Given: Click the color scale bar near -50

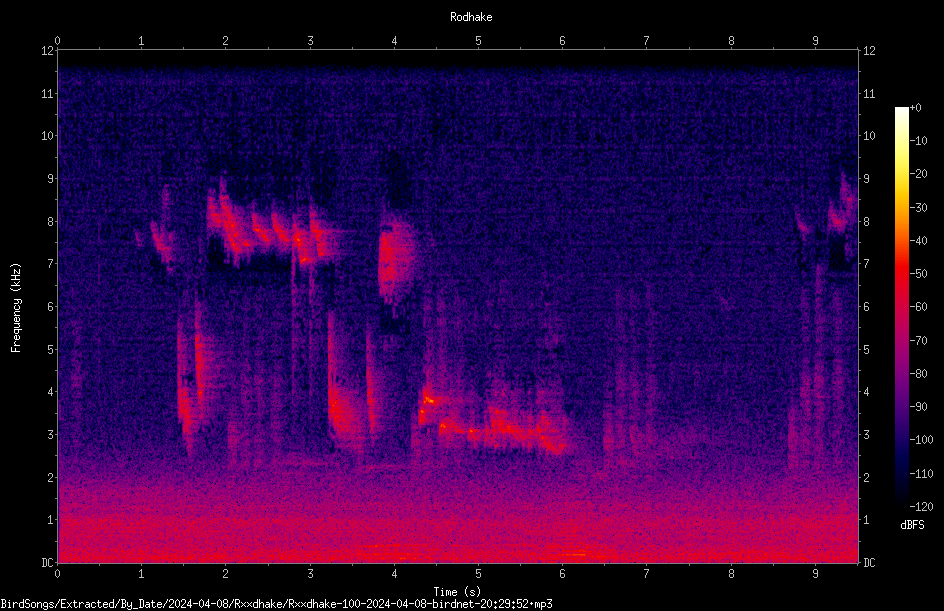Looking at the screenshot, I should click(901, 273).
